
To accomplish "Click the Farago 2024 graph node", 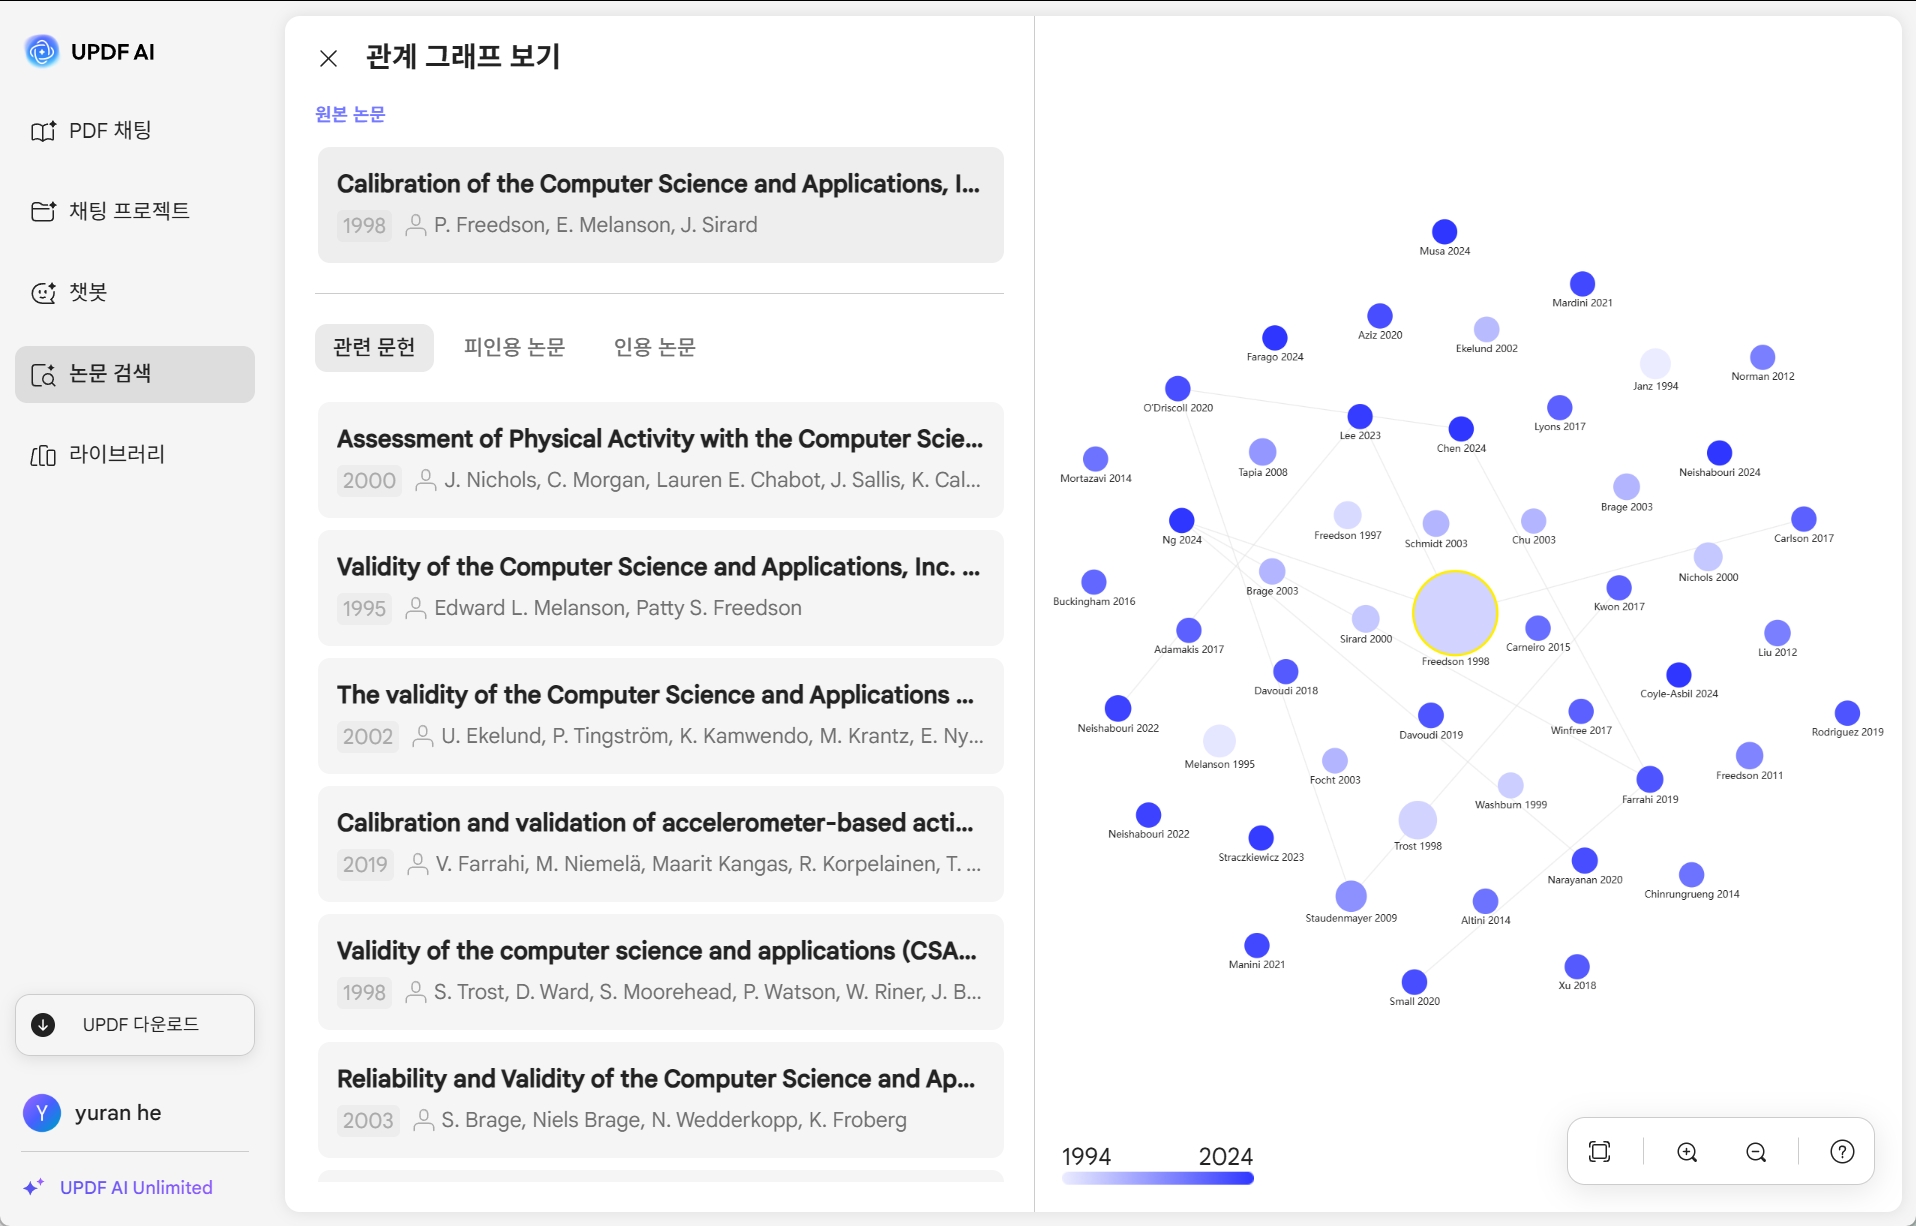I will click(1275, 337).
